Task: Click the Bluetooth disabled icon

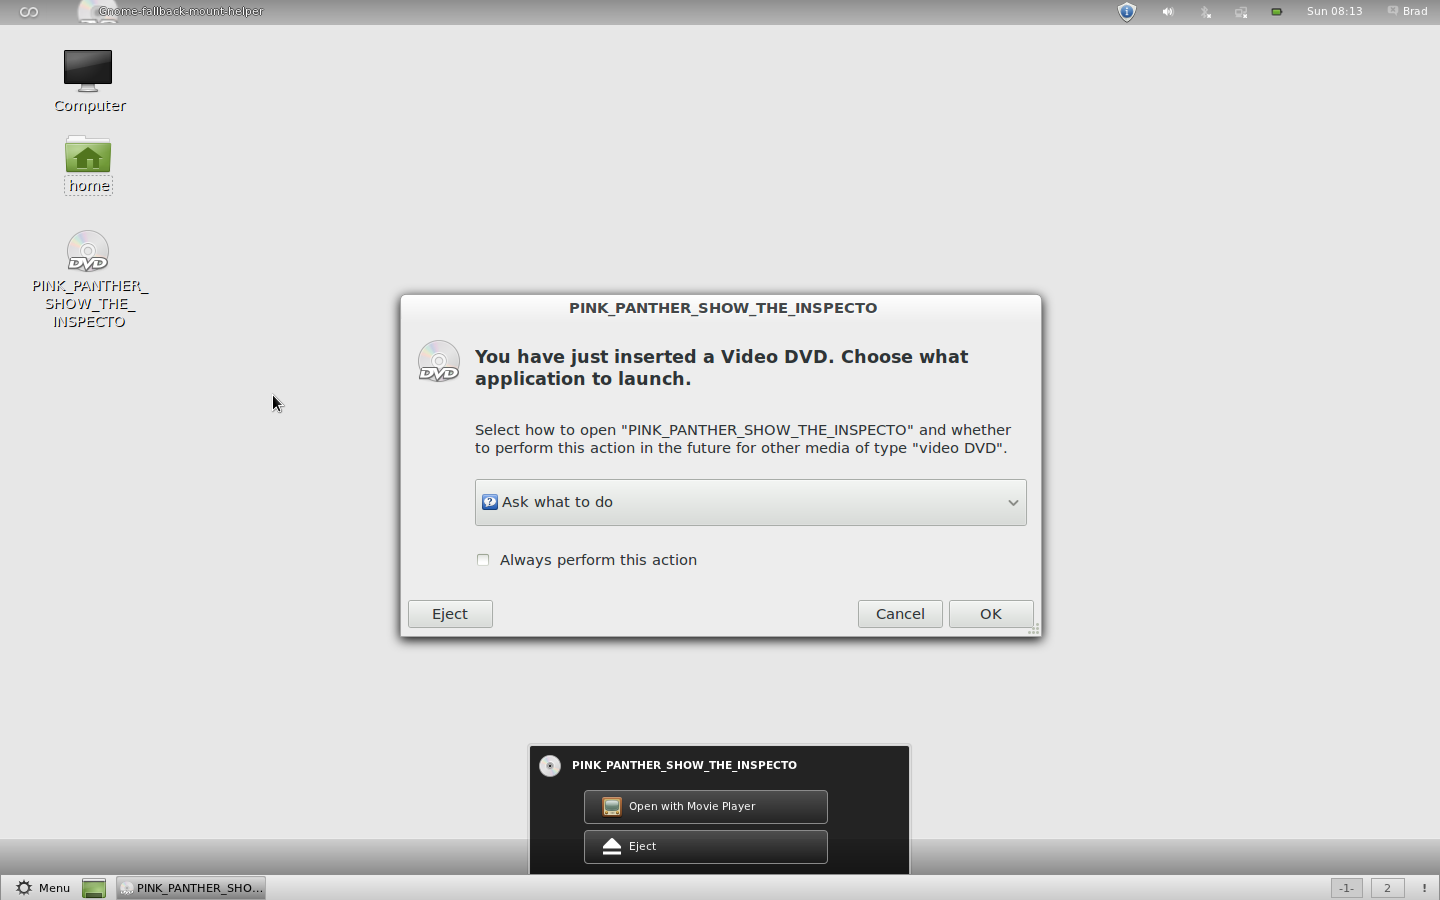Action: (1206, 12)
